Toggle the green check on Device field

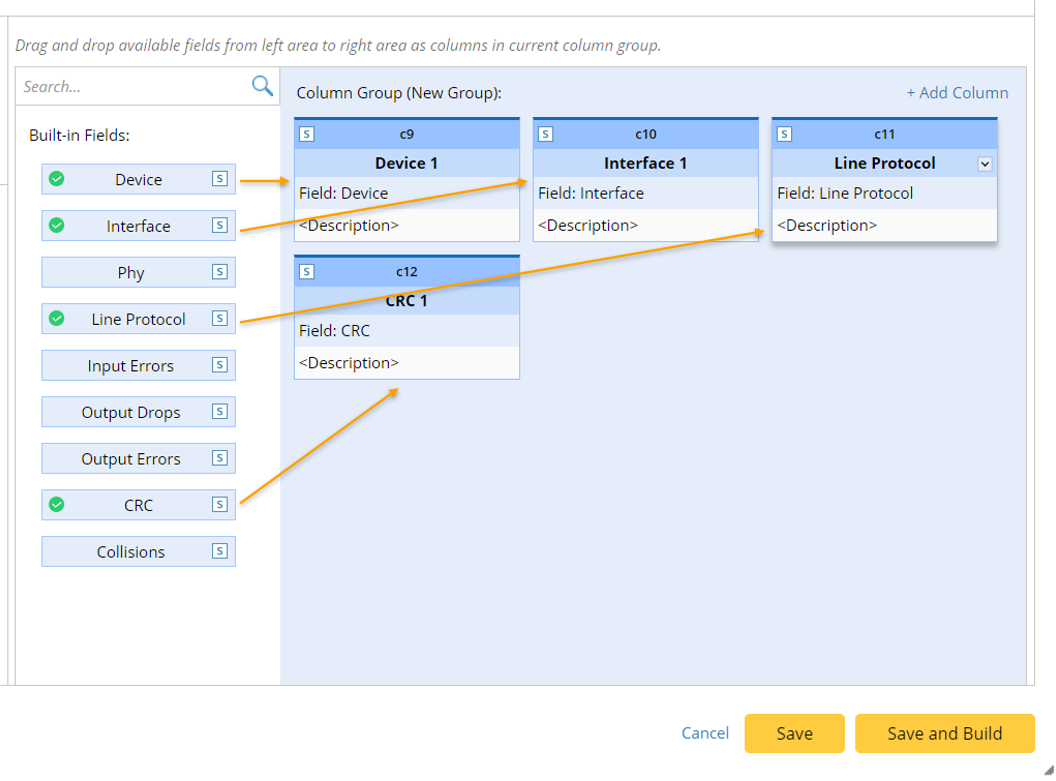click(57, 179)
